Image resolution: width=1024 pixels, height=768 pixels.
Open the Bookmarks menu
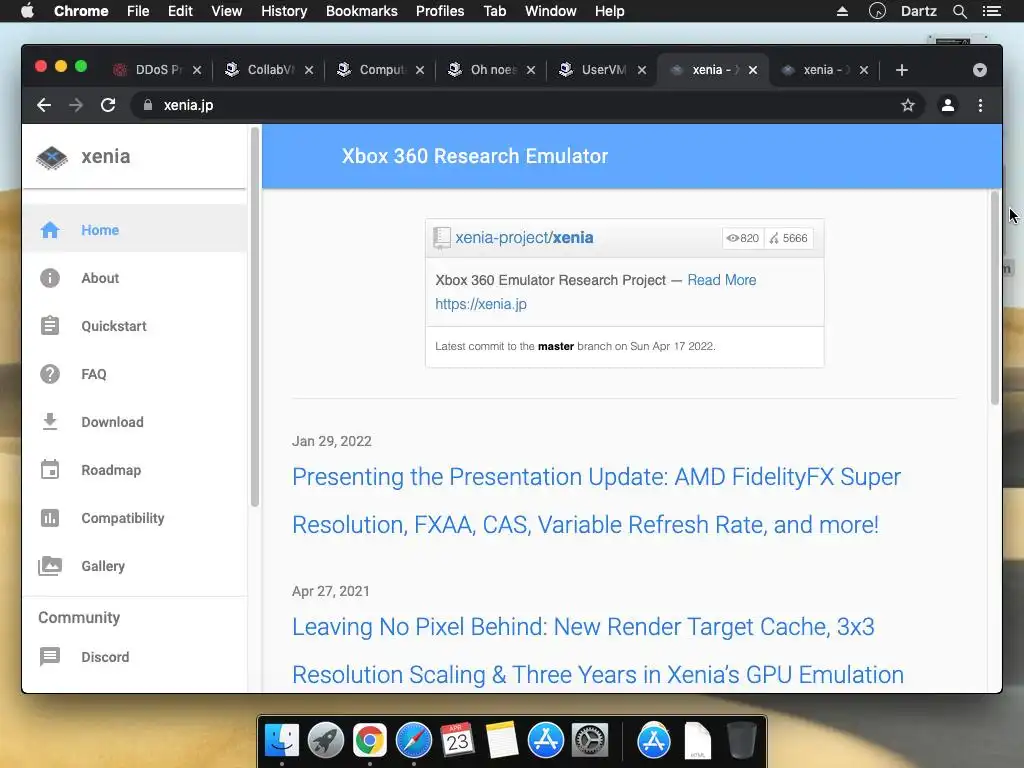[x=361, y=11]
